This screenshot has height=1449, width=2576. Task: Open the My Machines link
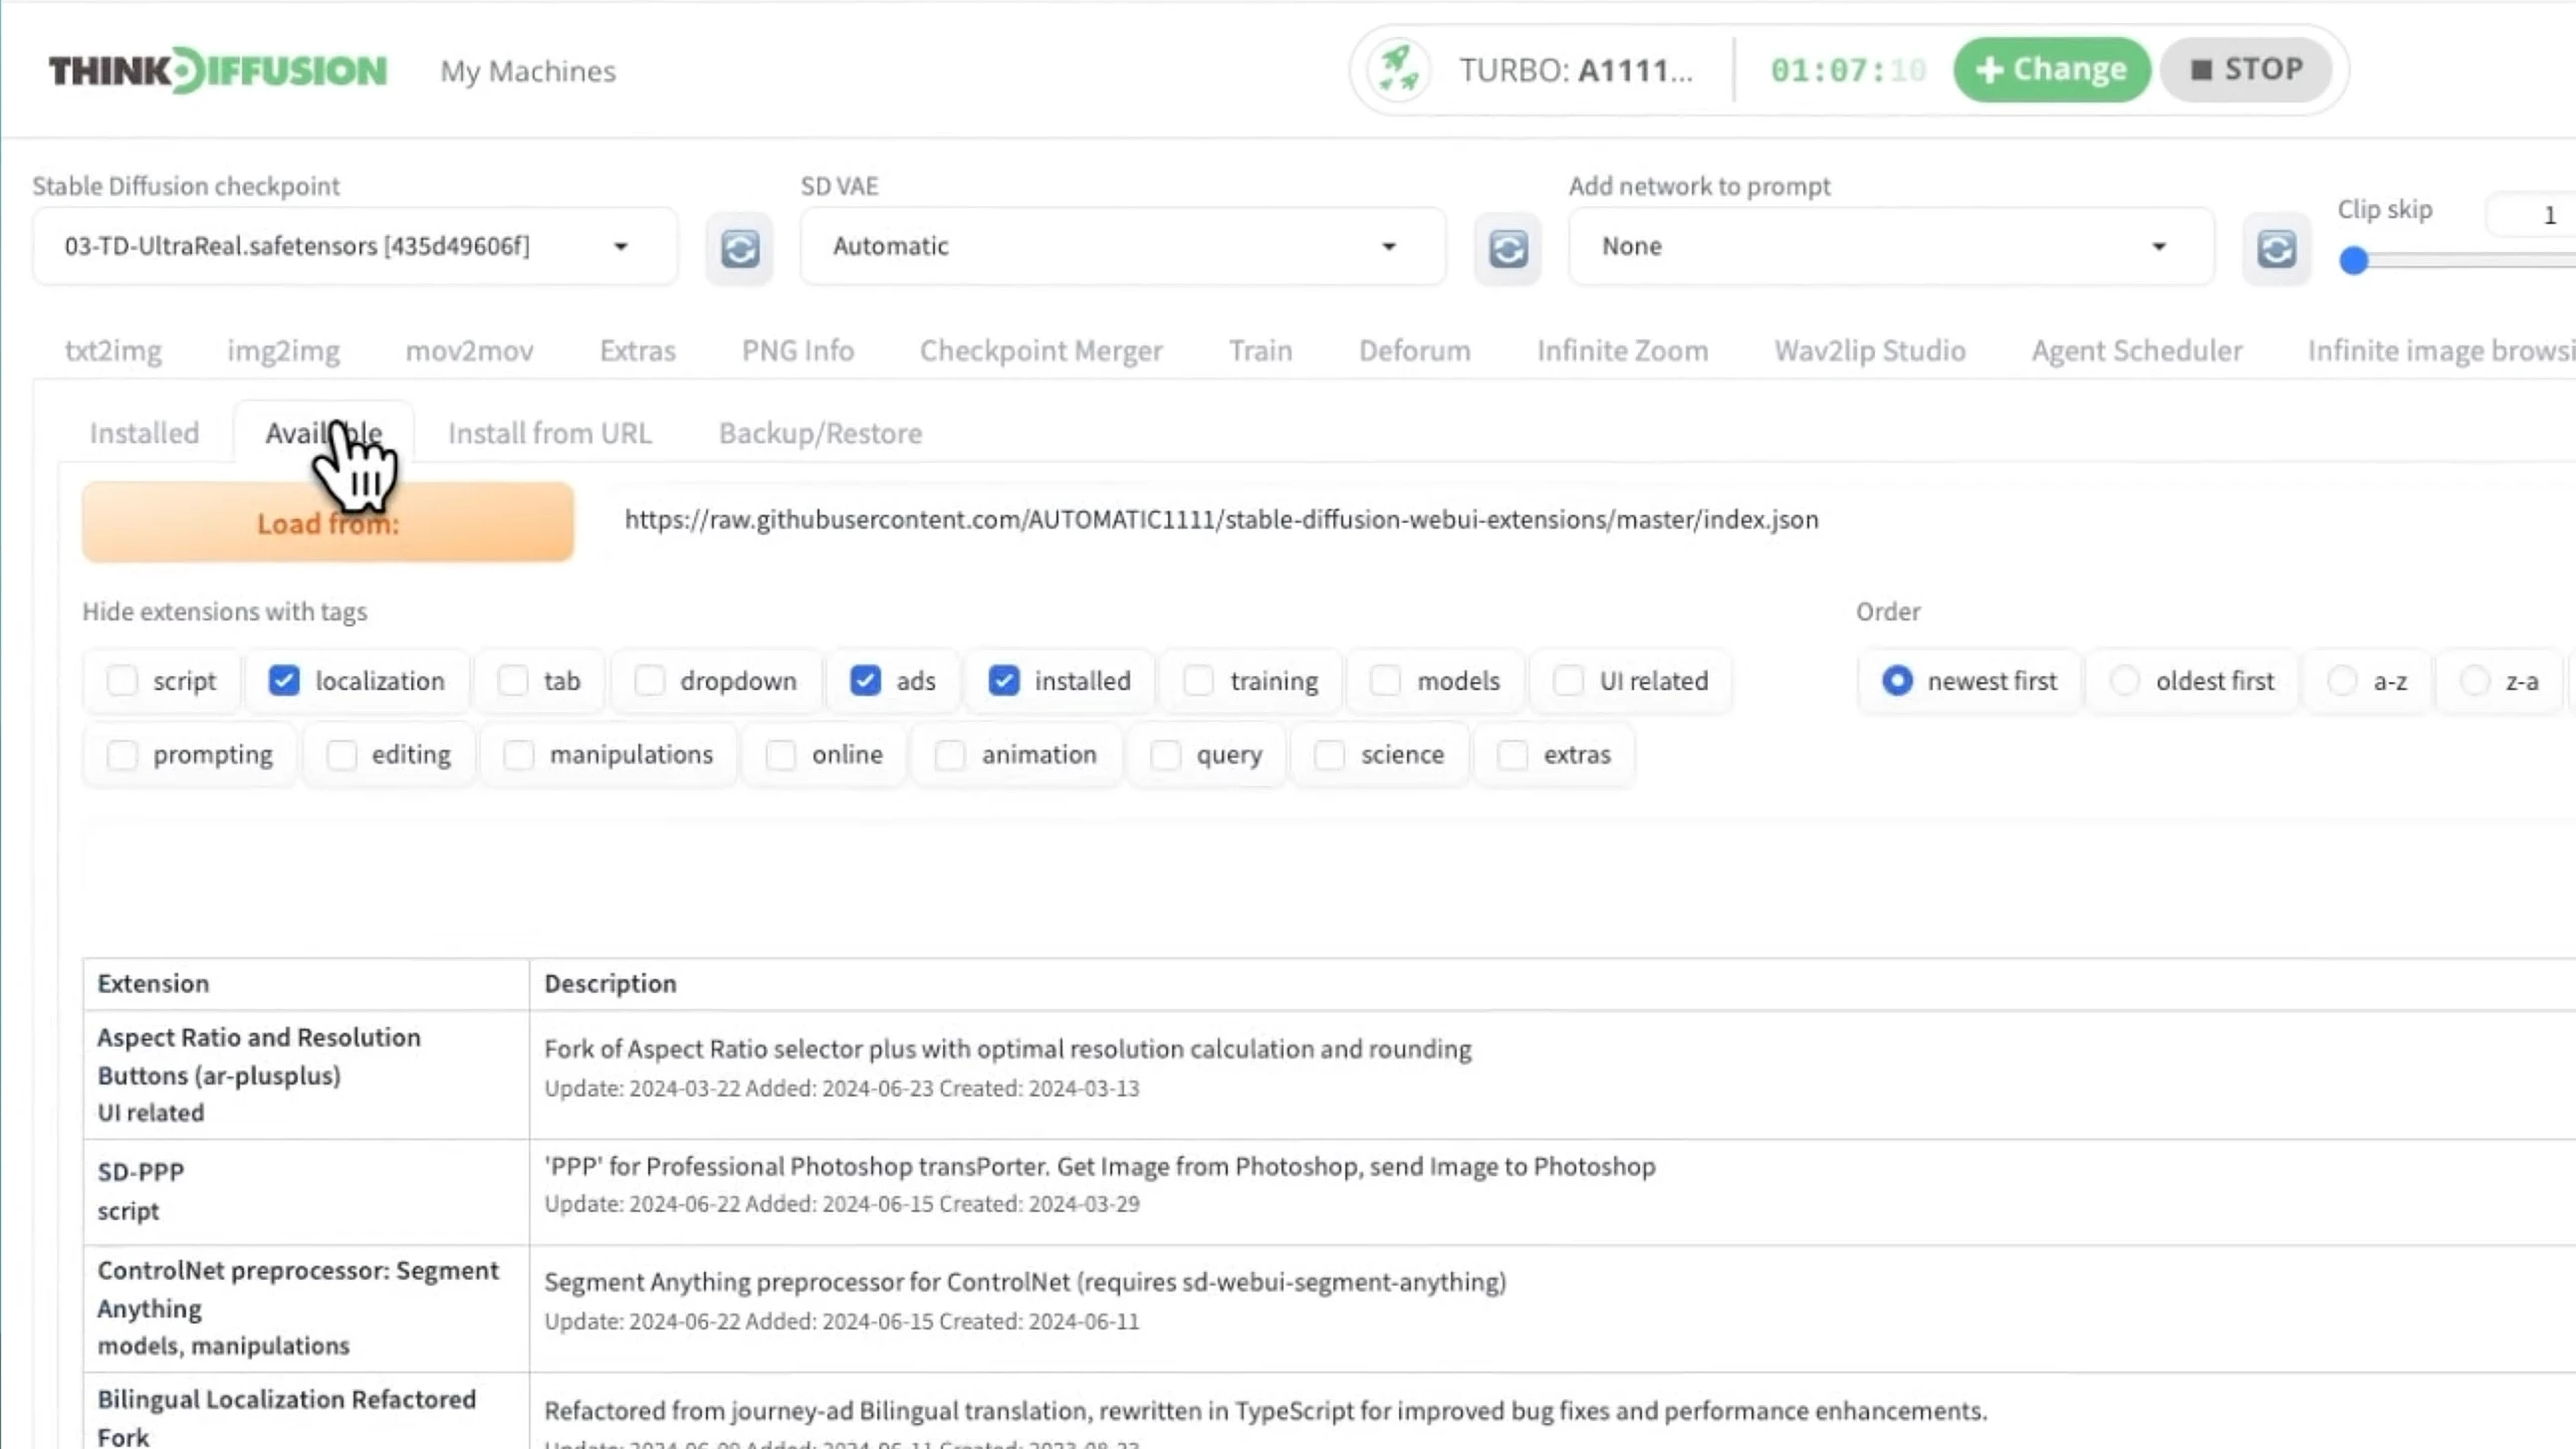click(x=528, y=71)
